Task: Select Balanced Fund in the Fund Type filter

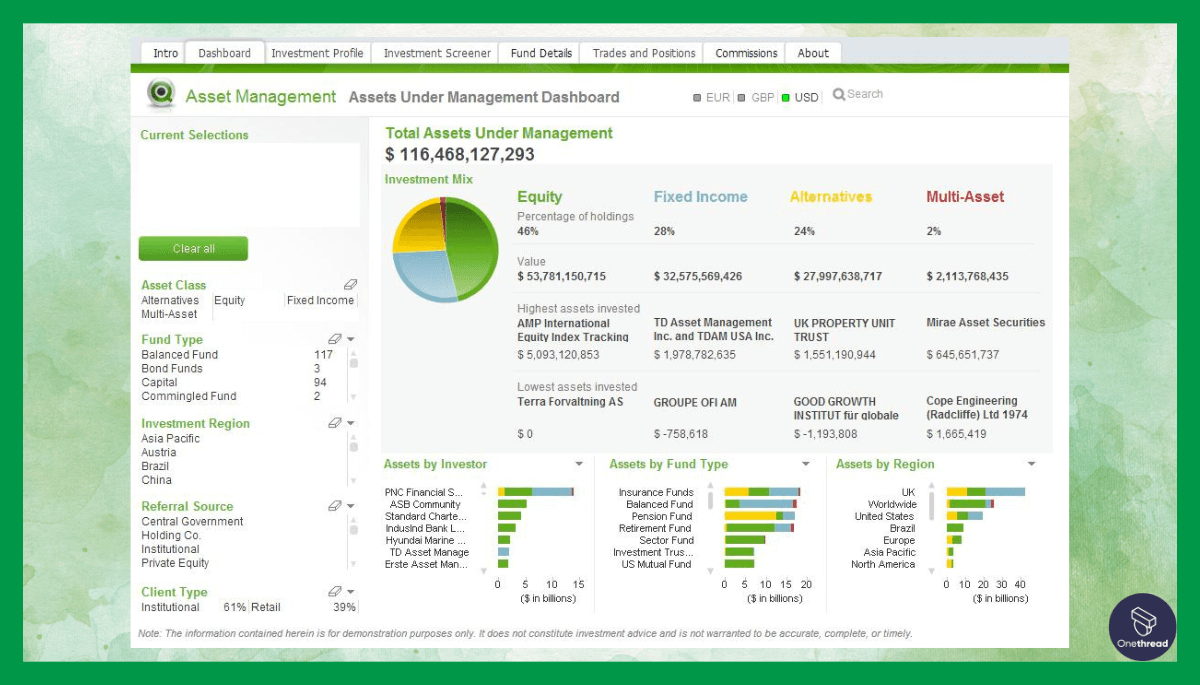Action: (179, 354)
